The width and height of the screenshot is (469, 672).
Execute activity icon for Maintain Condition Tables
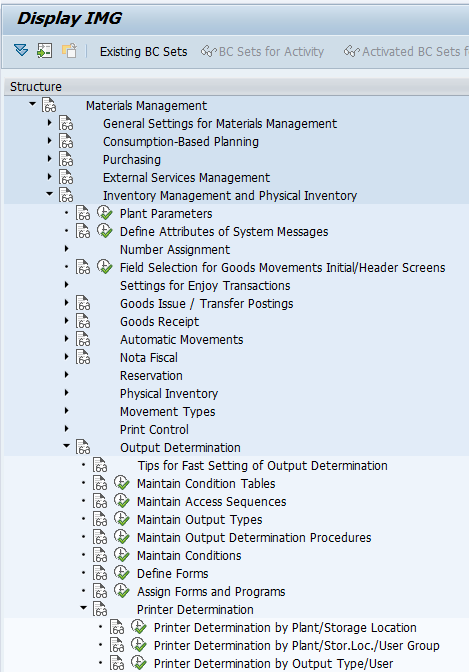(x=122, y=483)
